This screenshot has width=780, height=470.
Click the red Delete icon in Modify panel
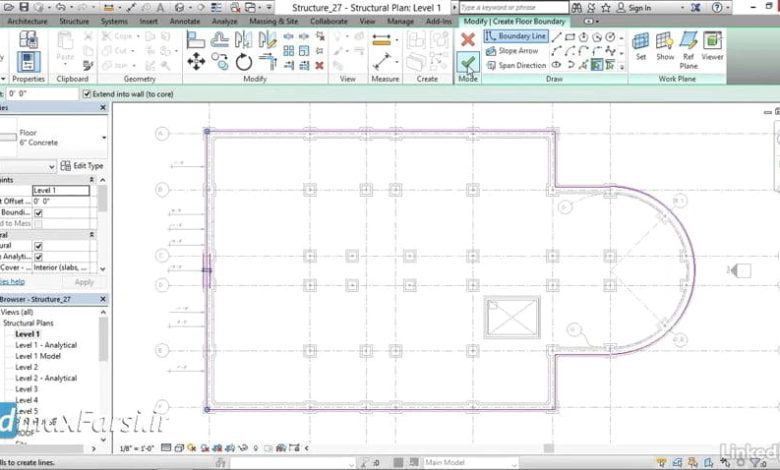[319, 65]
